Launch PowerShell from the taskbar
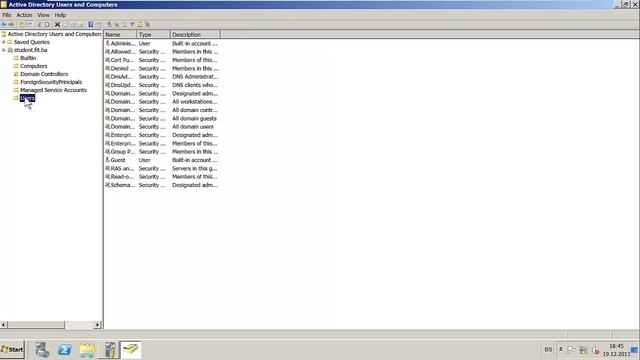The image size is (640, 360). [64, 350]
